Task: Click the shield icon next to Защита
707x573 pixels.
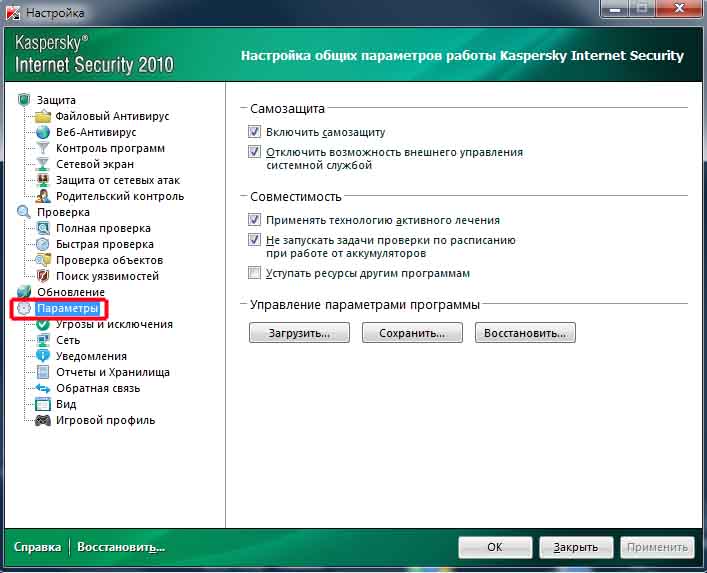Action: tap(24, 100)
